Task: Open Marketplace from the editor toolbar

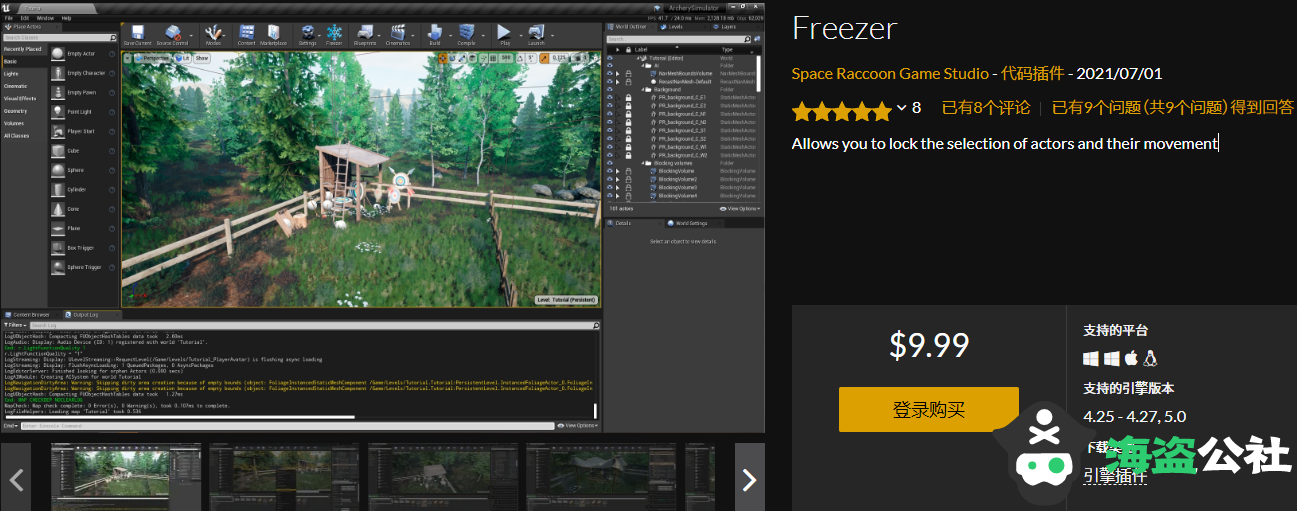Action: 273,34
